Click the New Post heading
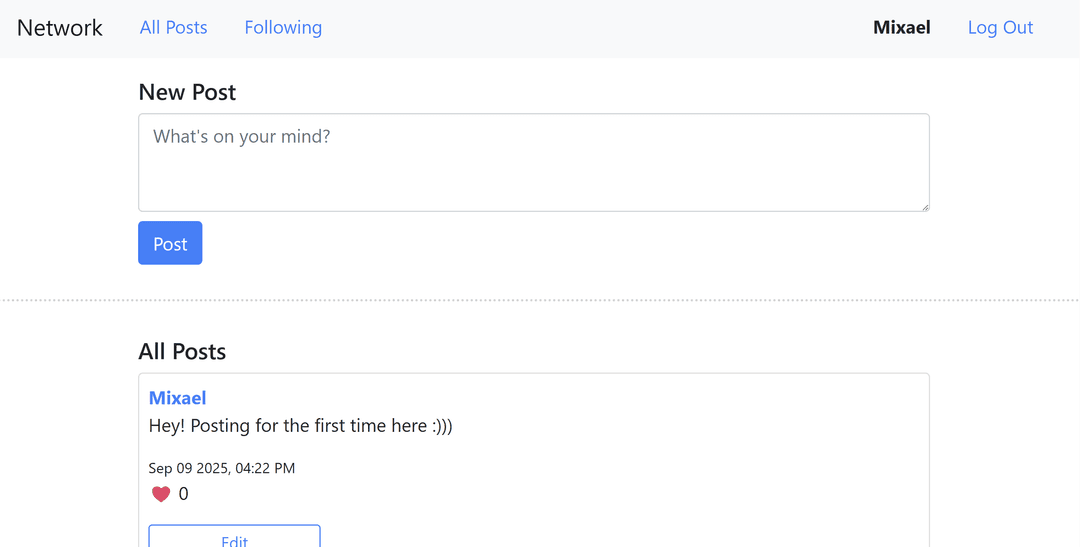 [x=187, y=92]
